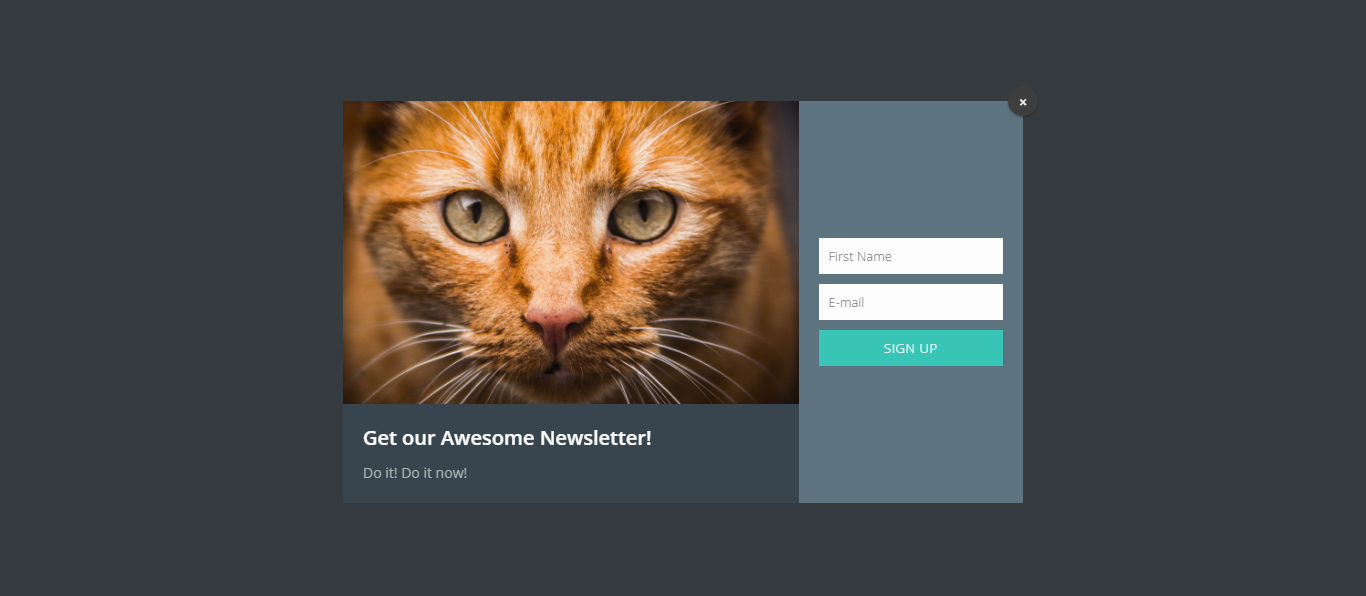Click the word 'Awesome' in the heading
Screen dimensions: 1366x596
pyautogui.click(x=488, y=438)
